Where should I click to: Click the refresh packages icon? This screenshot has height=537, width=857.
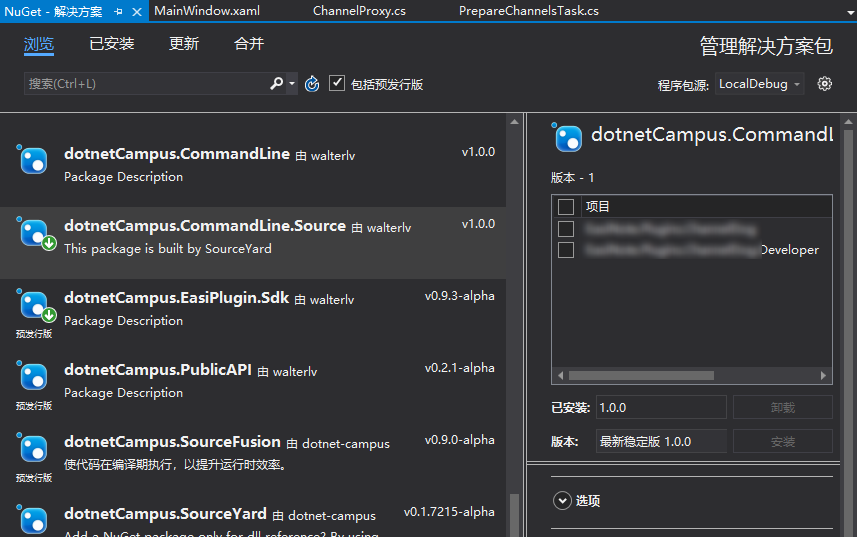point(312,84)
